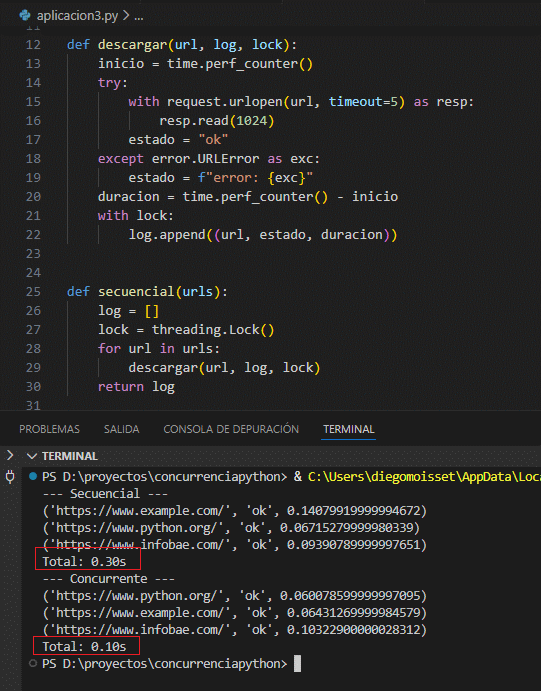Open https://www.infobae.com/ link in Concurrente output
541x691 pixels.
(140, 630)
